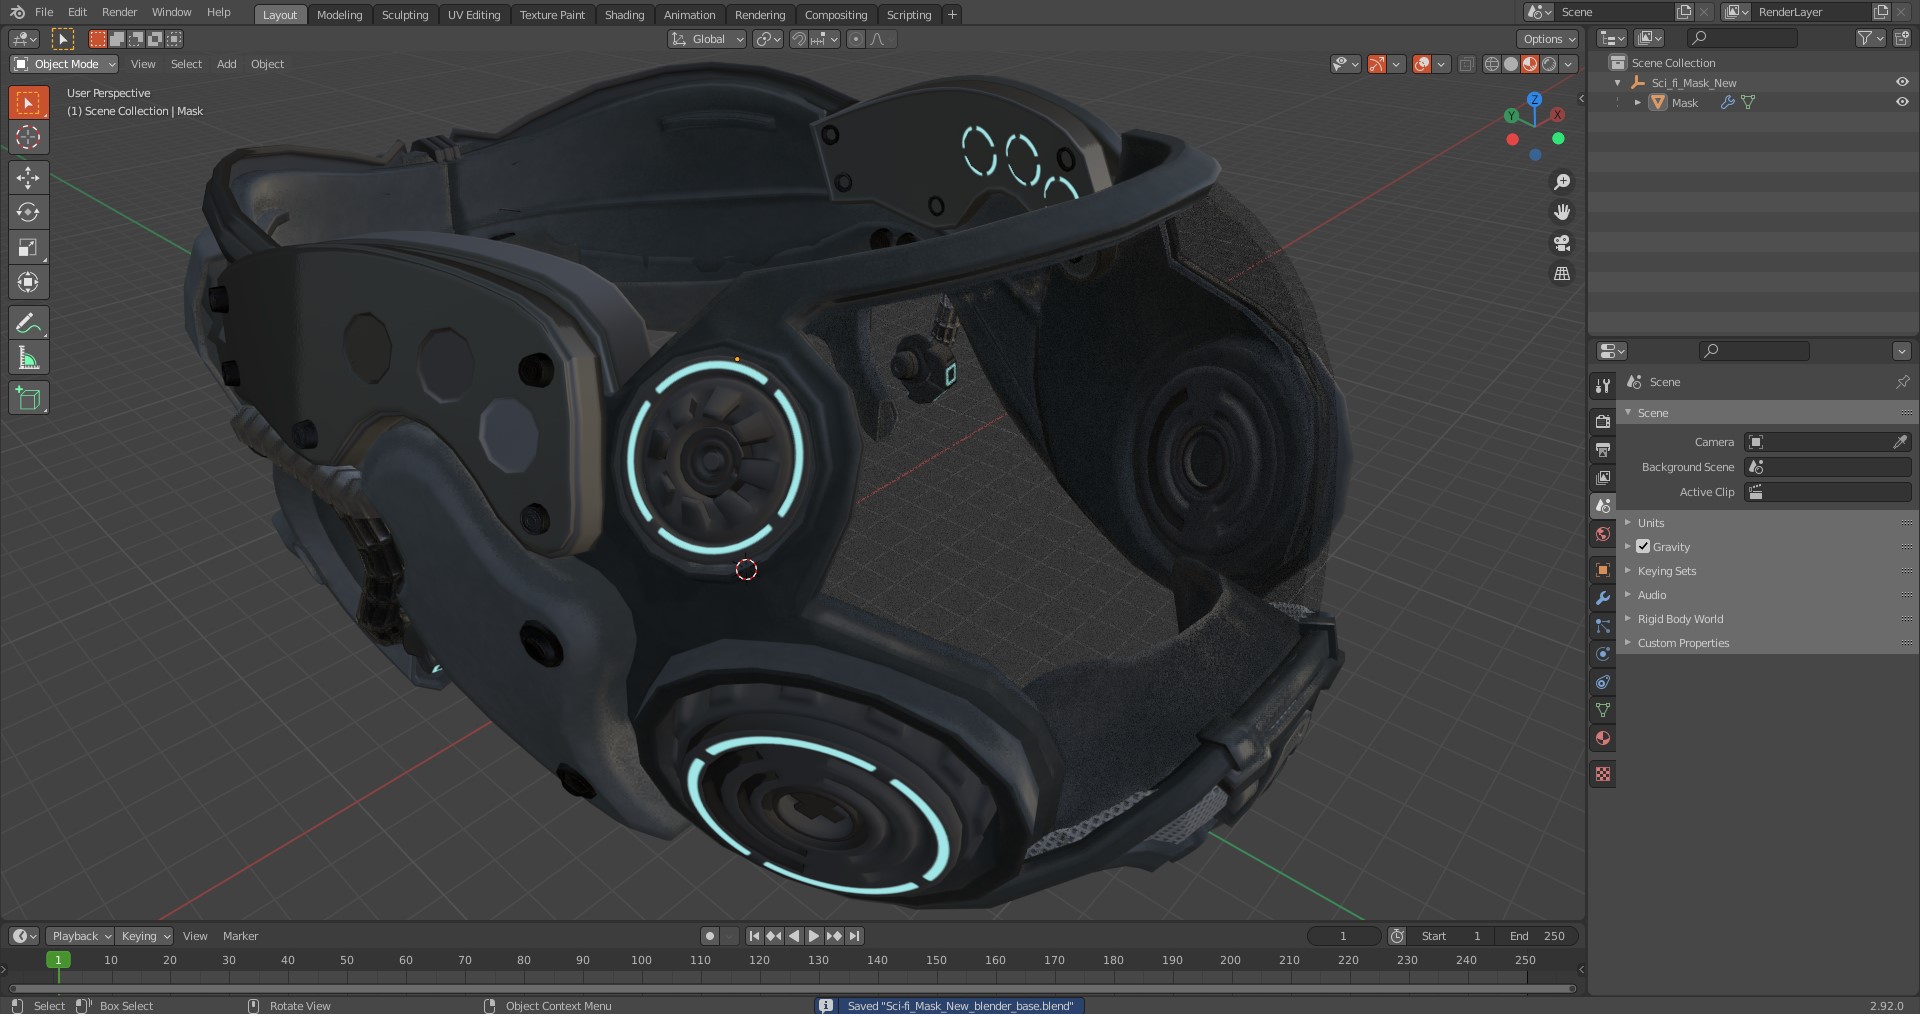Open the Physics properties tab
This screenshot has width=1920, height=1014.
[1603, 654]
